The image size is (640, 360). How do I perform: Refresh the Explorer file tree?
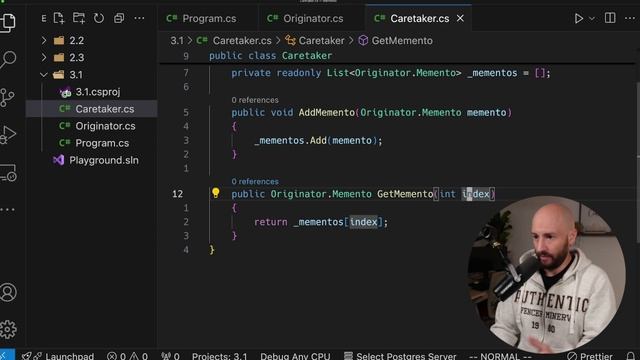[99, 18]
